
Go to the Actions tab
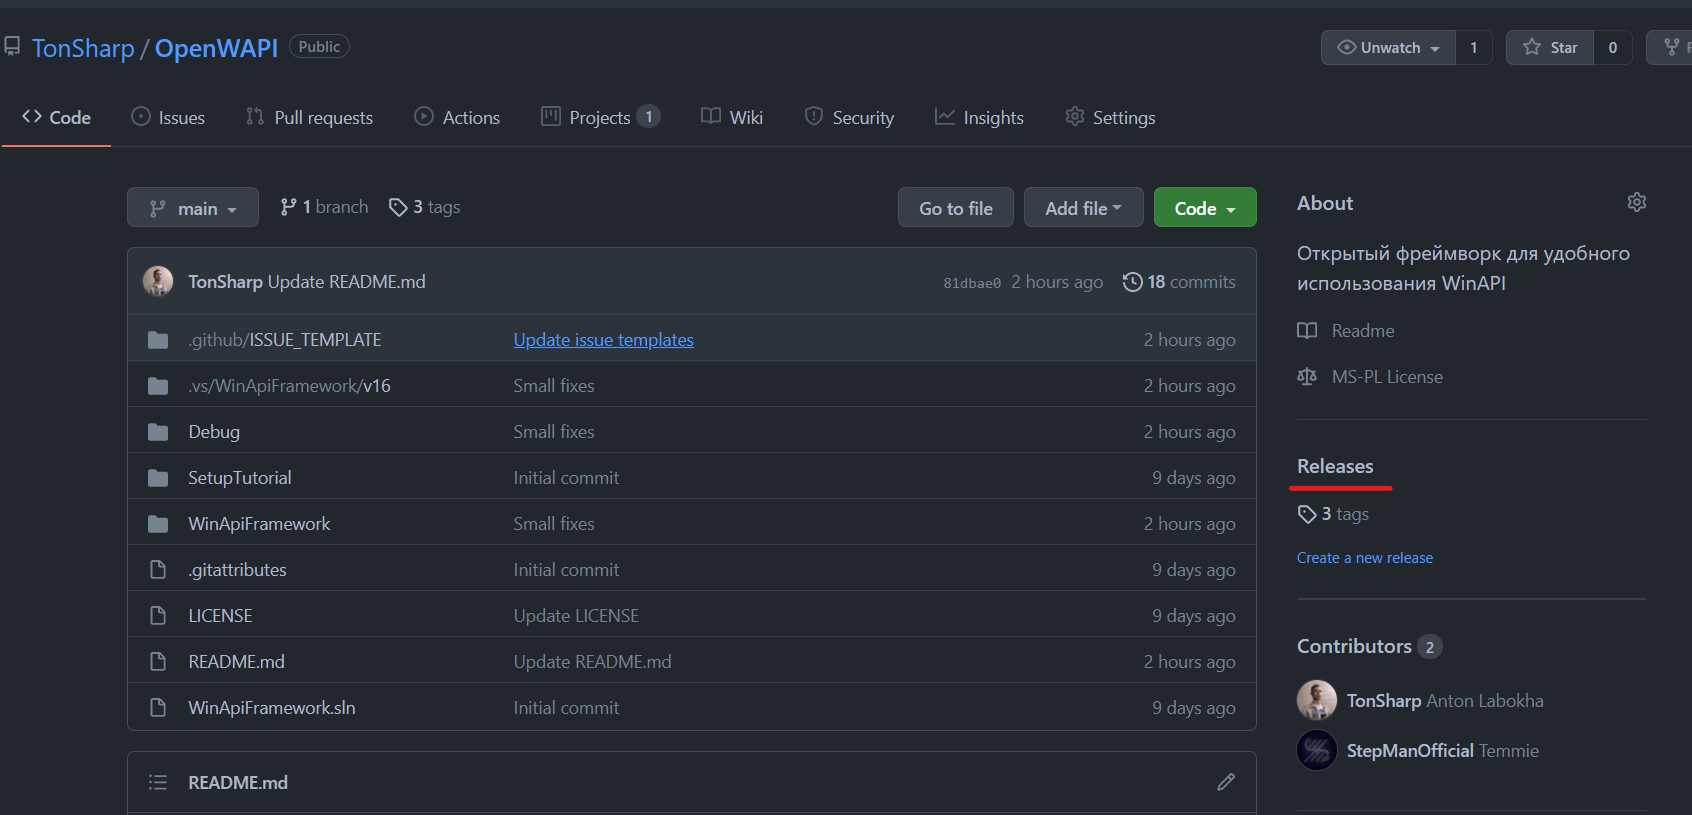[457, 117]
